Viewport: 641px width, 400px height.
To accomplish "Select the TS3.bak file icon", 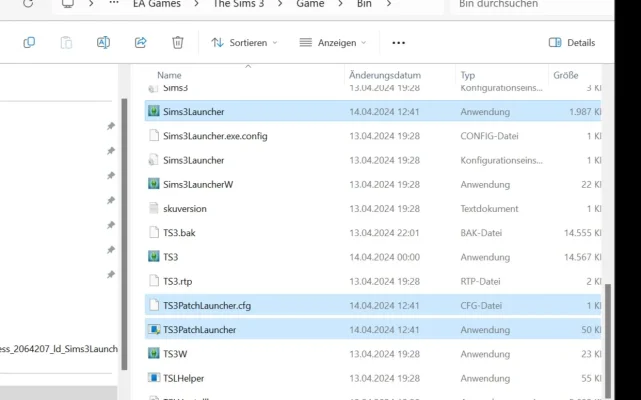I will 154,232.
